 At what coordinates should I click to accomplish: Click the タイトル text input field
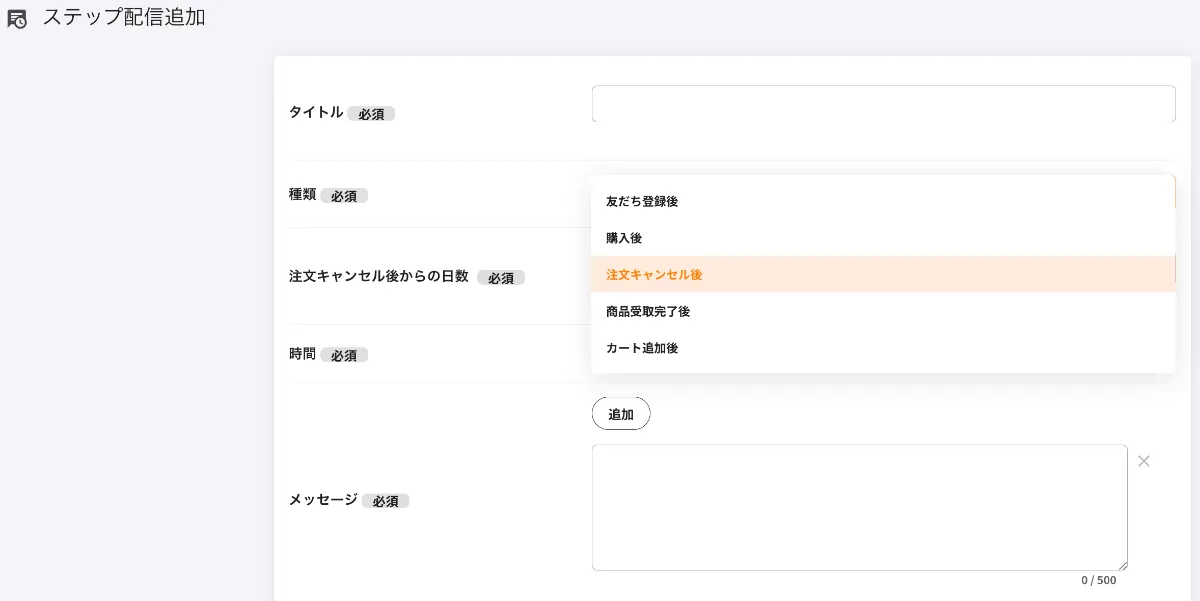(x=883, y=103)
